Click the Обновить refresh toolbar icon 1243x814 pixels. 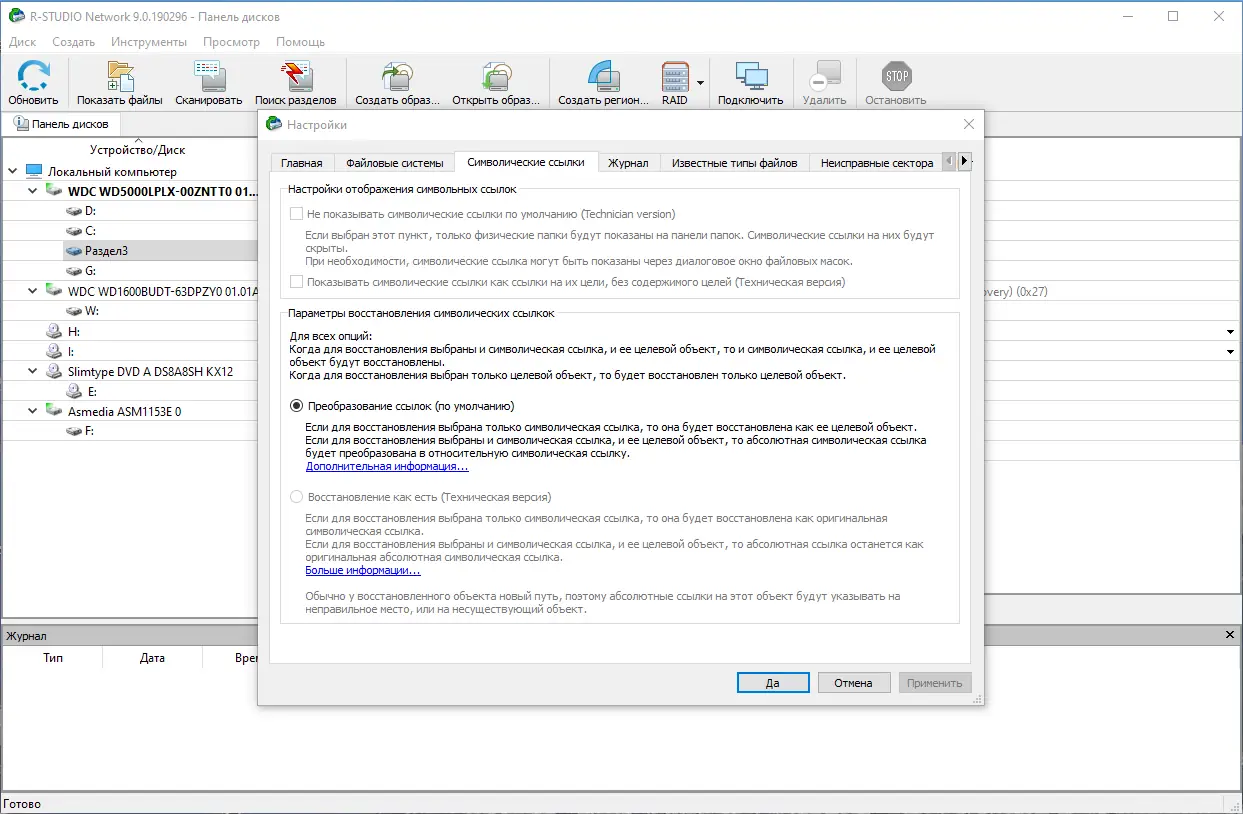34,77
